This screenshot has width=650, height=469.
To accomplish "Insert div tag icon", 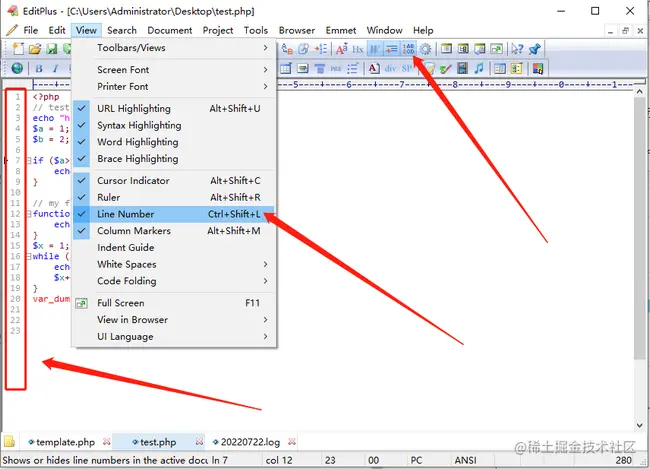I will click(x=390, y=68).
